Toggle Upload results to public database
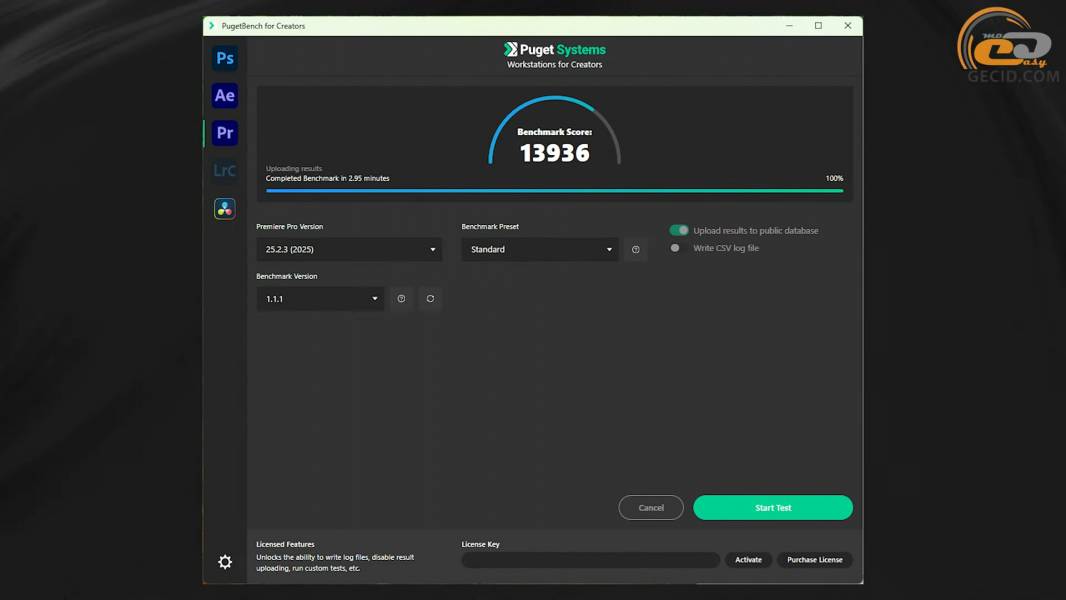The image size is (1066, 600). tap(679, 231)
